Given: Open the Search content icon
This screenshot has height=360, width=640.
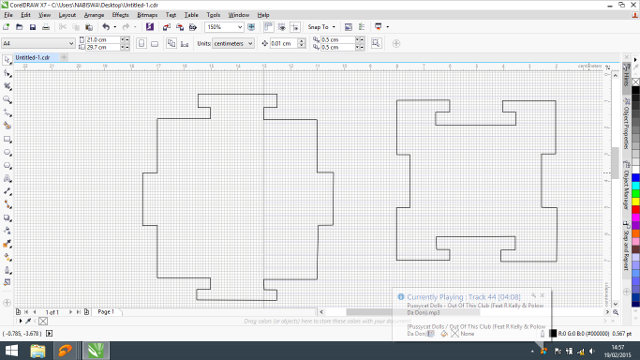Looking at the screenshot, I should coord(150,27).
